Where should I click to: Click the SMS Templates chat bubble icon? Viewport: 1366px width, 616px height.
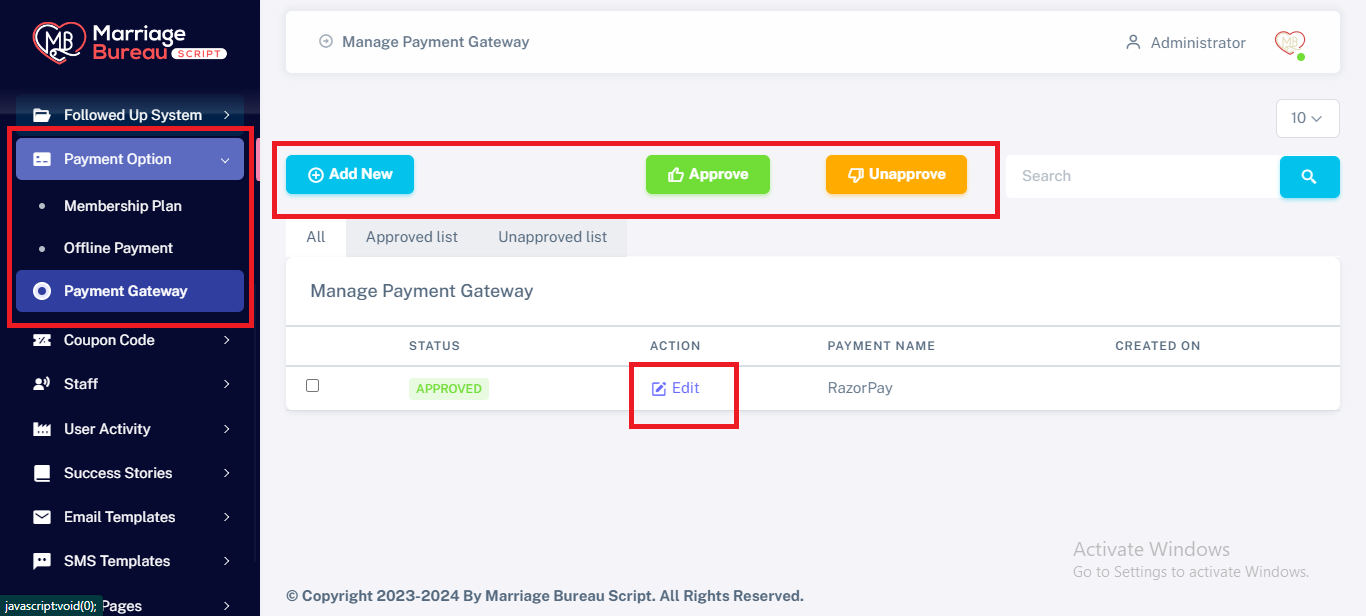(42, 561)
